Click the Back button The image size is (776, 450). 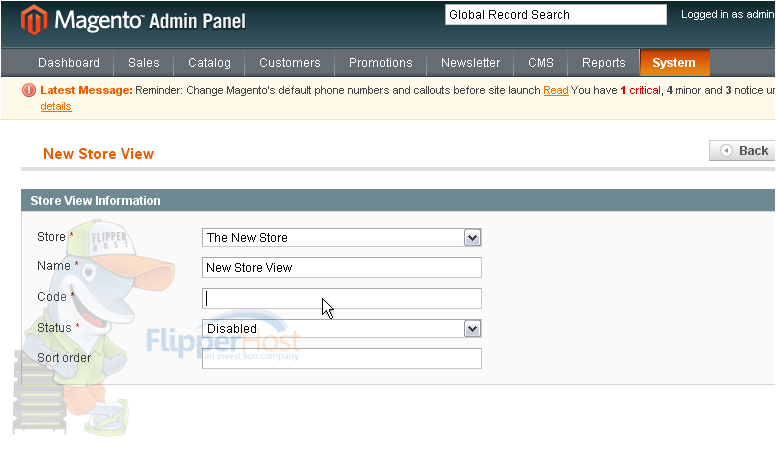[742, 150]
